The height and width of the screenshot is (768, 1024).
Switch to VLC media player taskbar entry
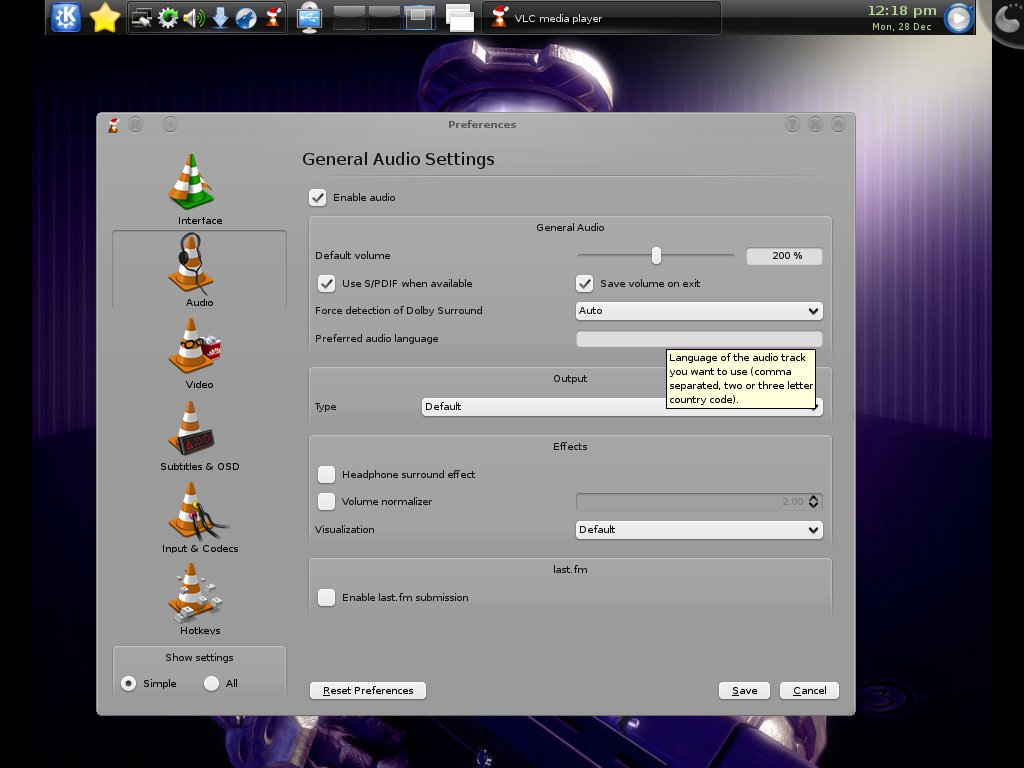click(x=600, y=18)
